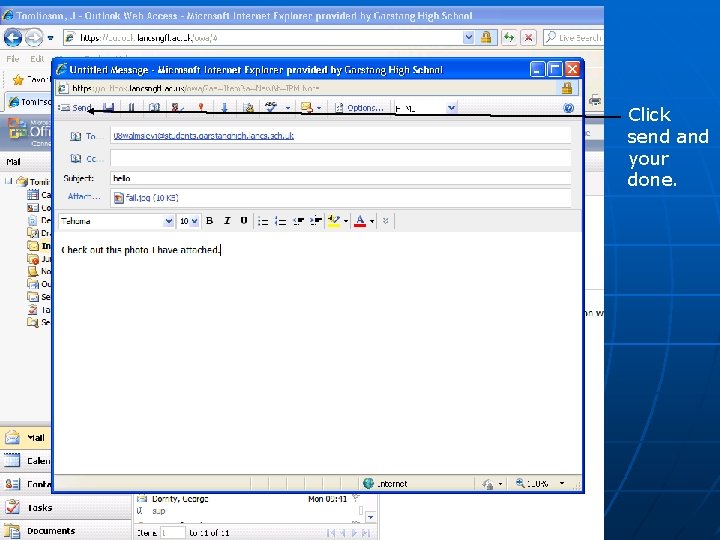
Task: Click Send in the message toolbar
Action: [x=76, y=108]
